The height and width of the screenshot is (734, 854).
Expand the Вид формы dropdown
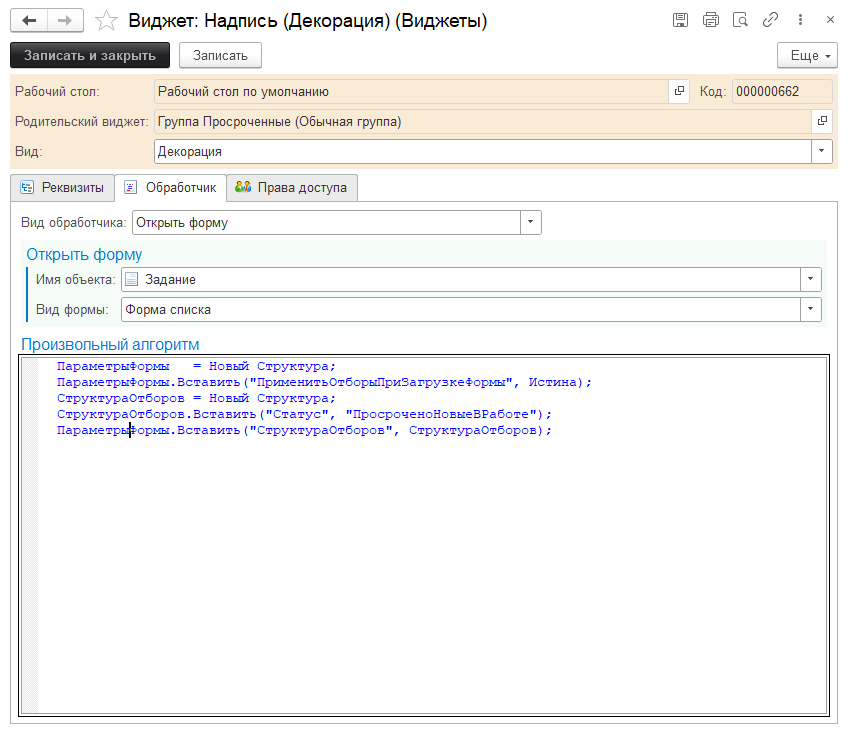[811, 310]
